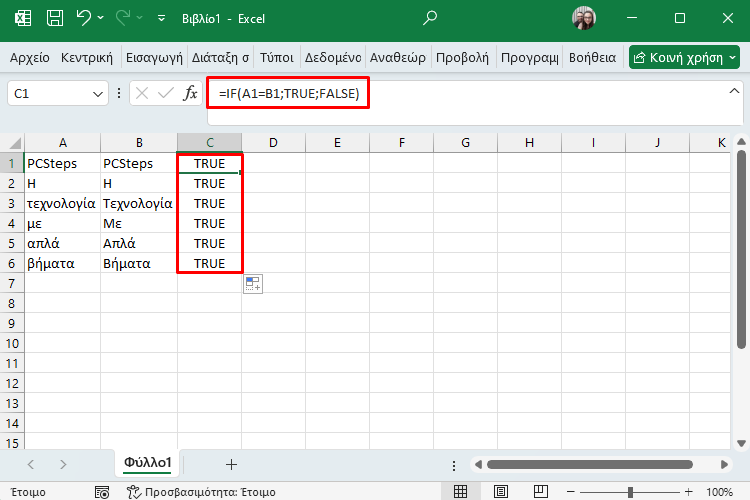The height and width of the screenshot is (500, 750).
Task: Select cell A4 containing με
Action: [x=63, y=223]
